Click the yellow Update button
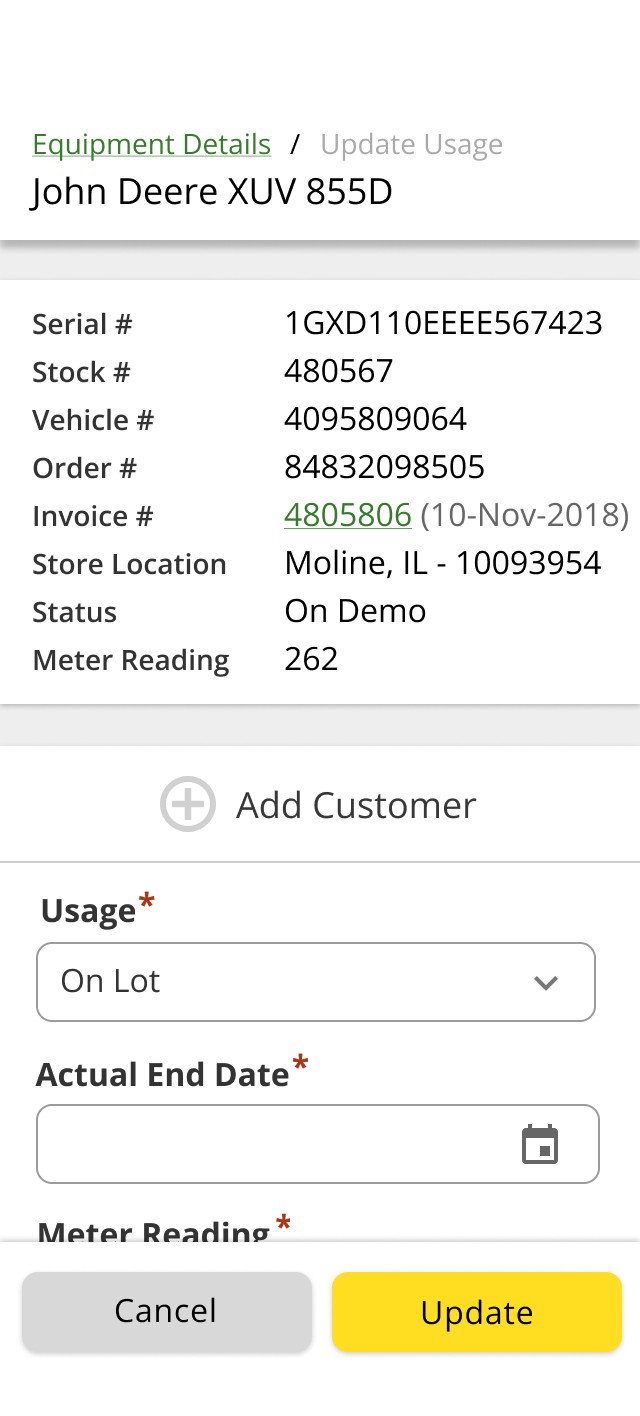 (x=477, y=1312)
